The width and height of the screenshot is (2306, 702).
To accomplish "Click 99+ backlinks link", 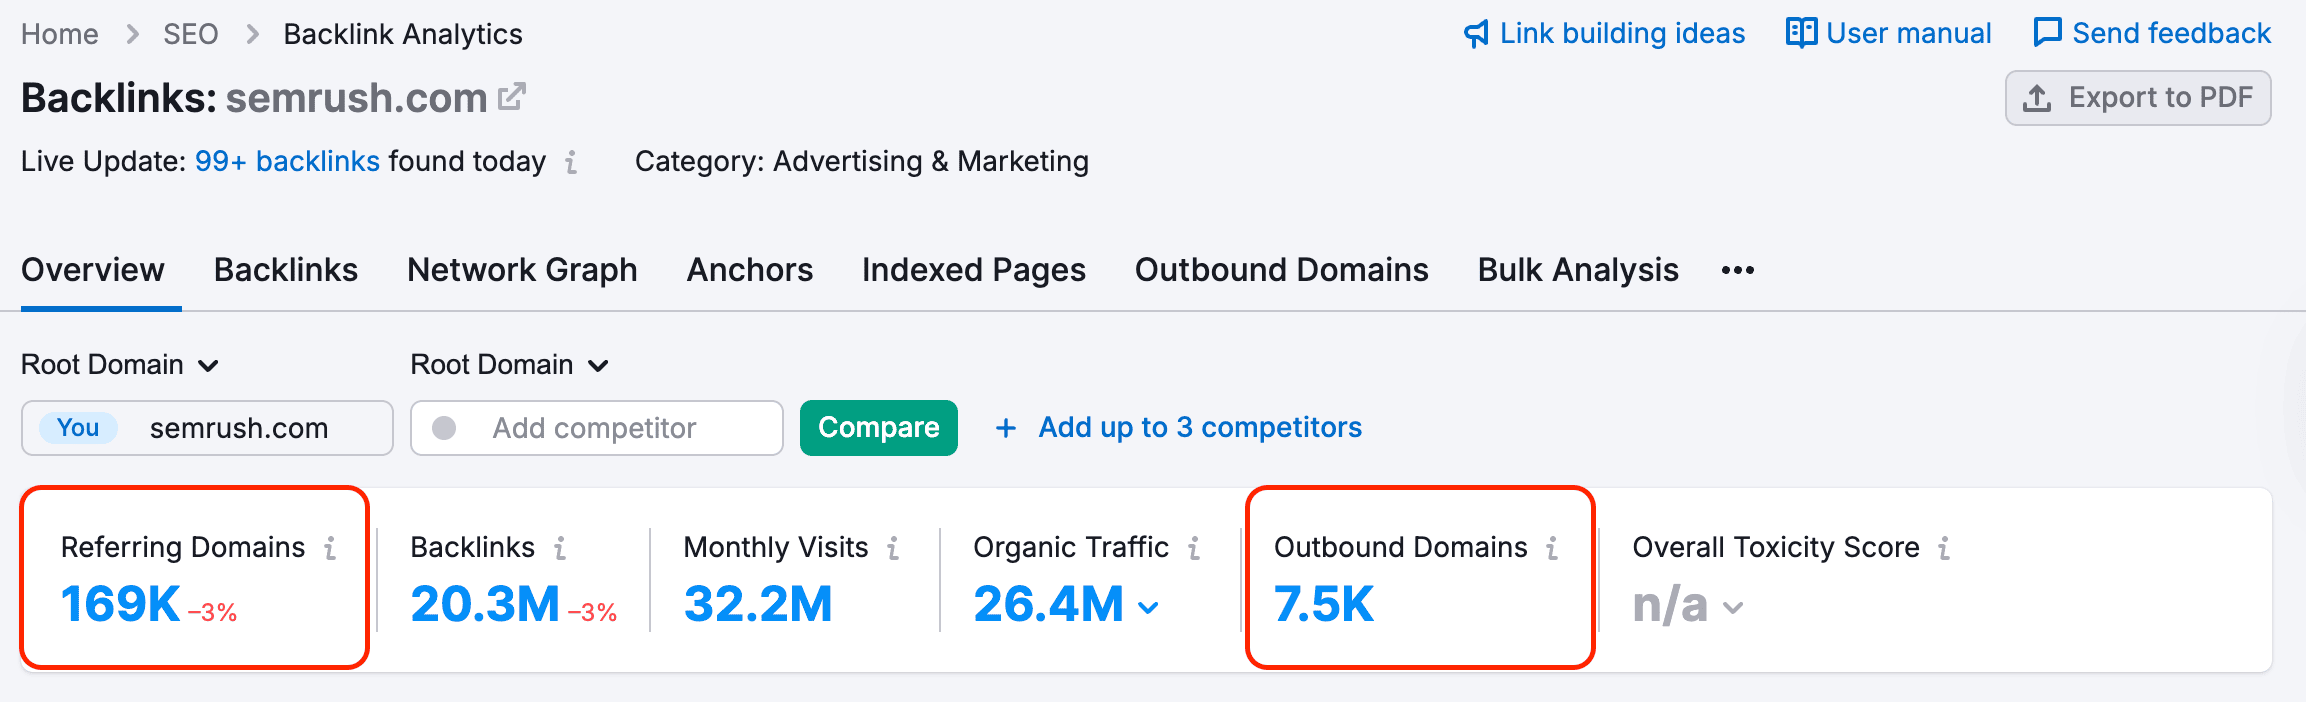I will pyautogui.click(x=287, y=161).
